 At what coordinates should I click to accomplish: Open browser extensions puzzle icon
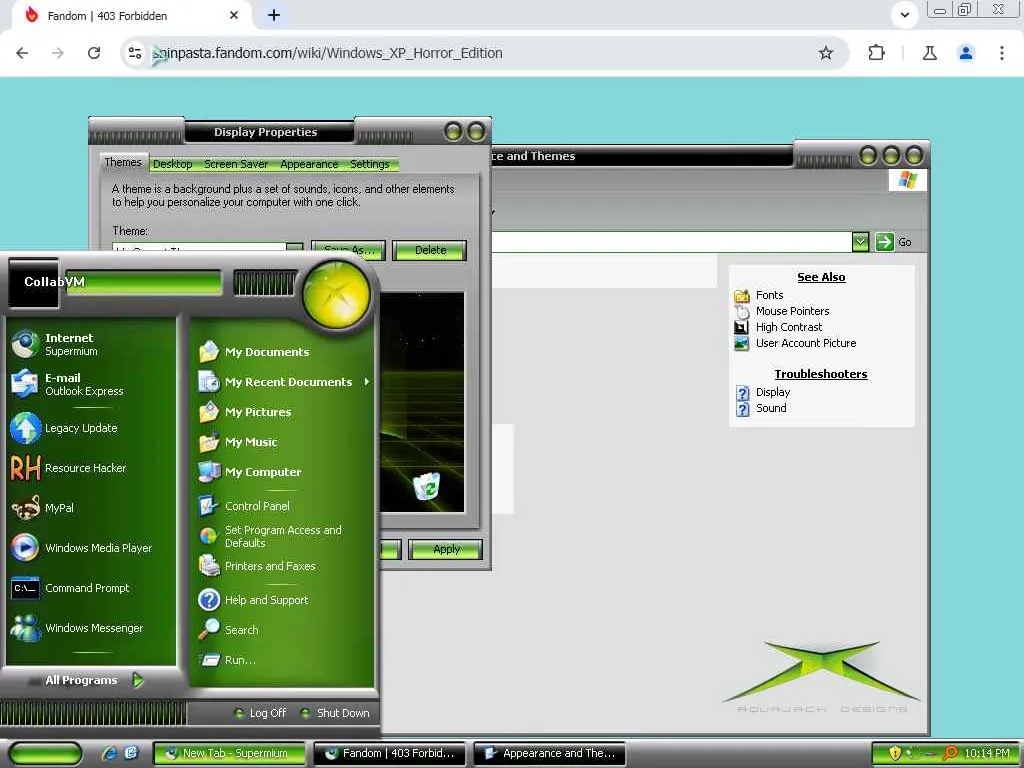point(876,53)
